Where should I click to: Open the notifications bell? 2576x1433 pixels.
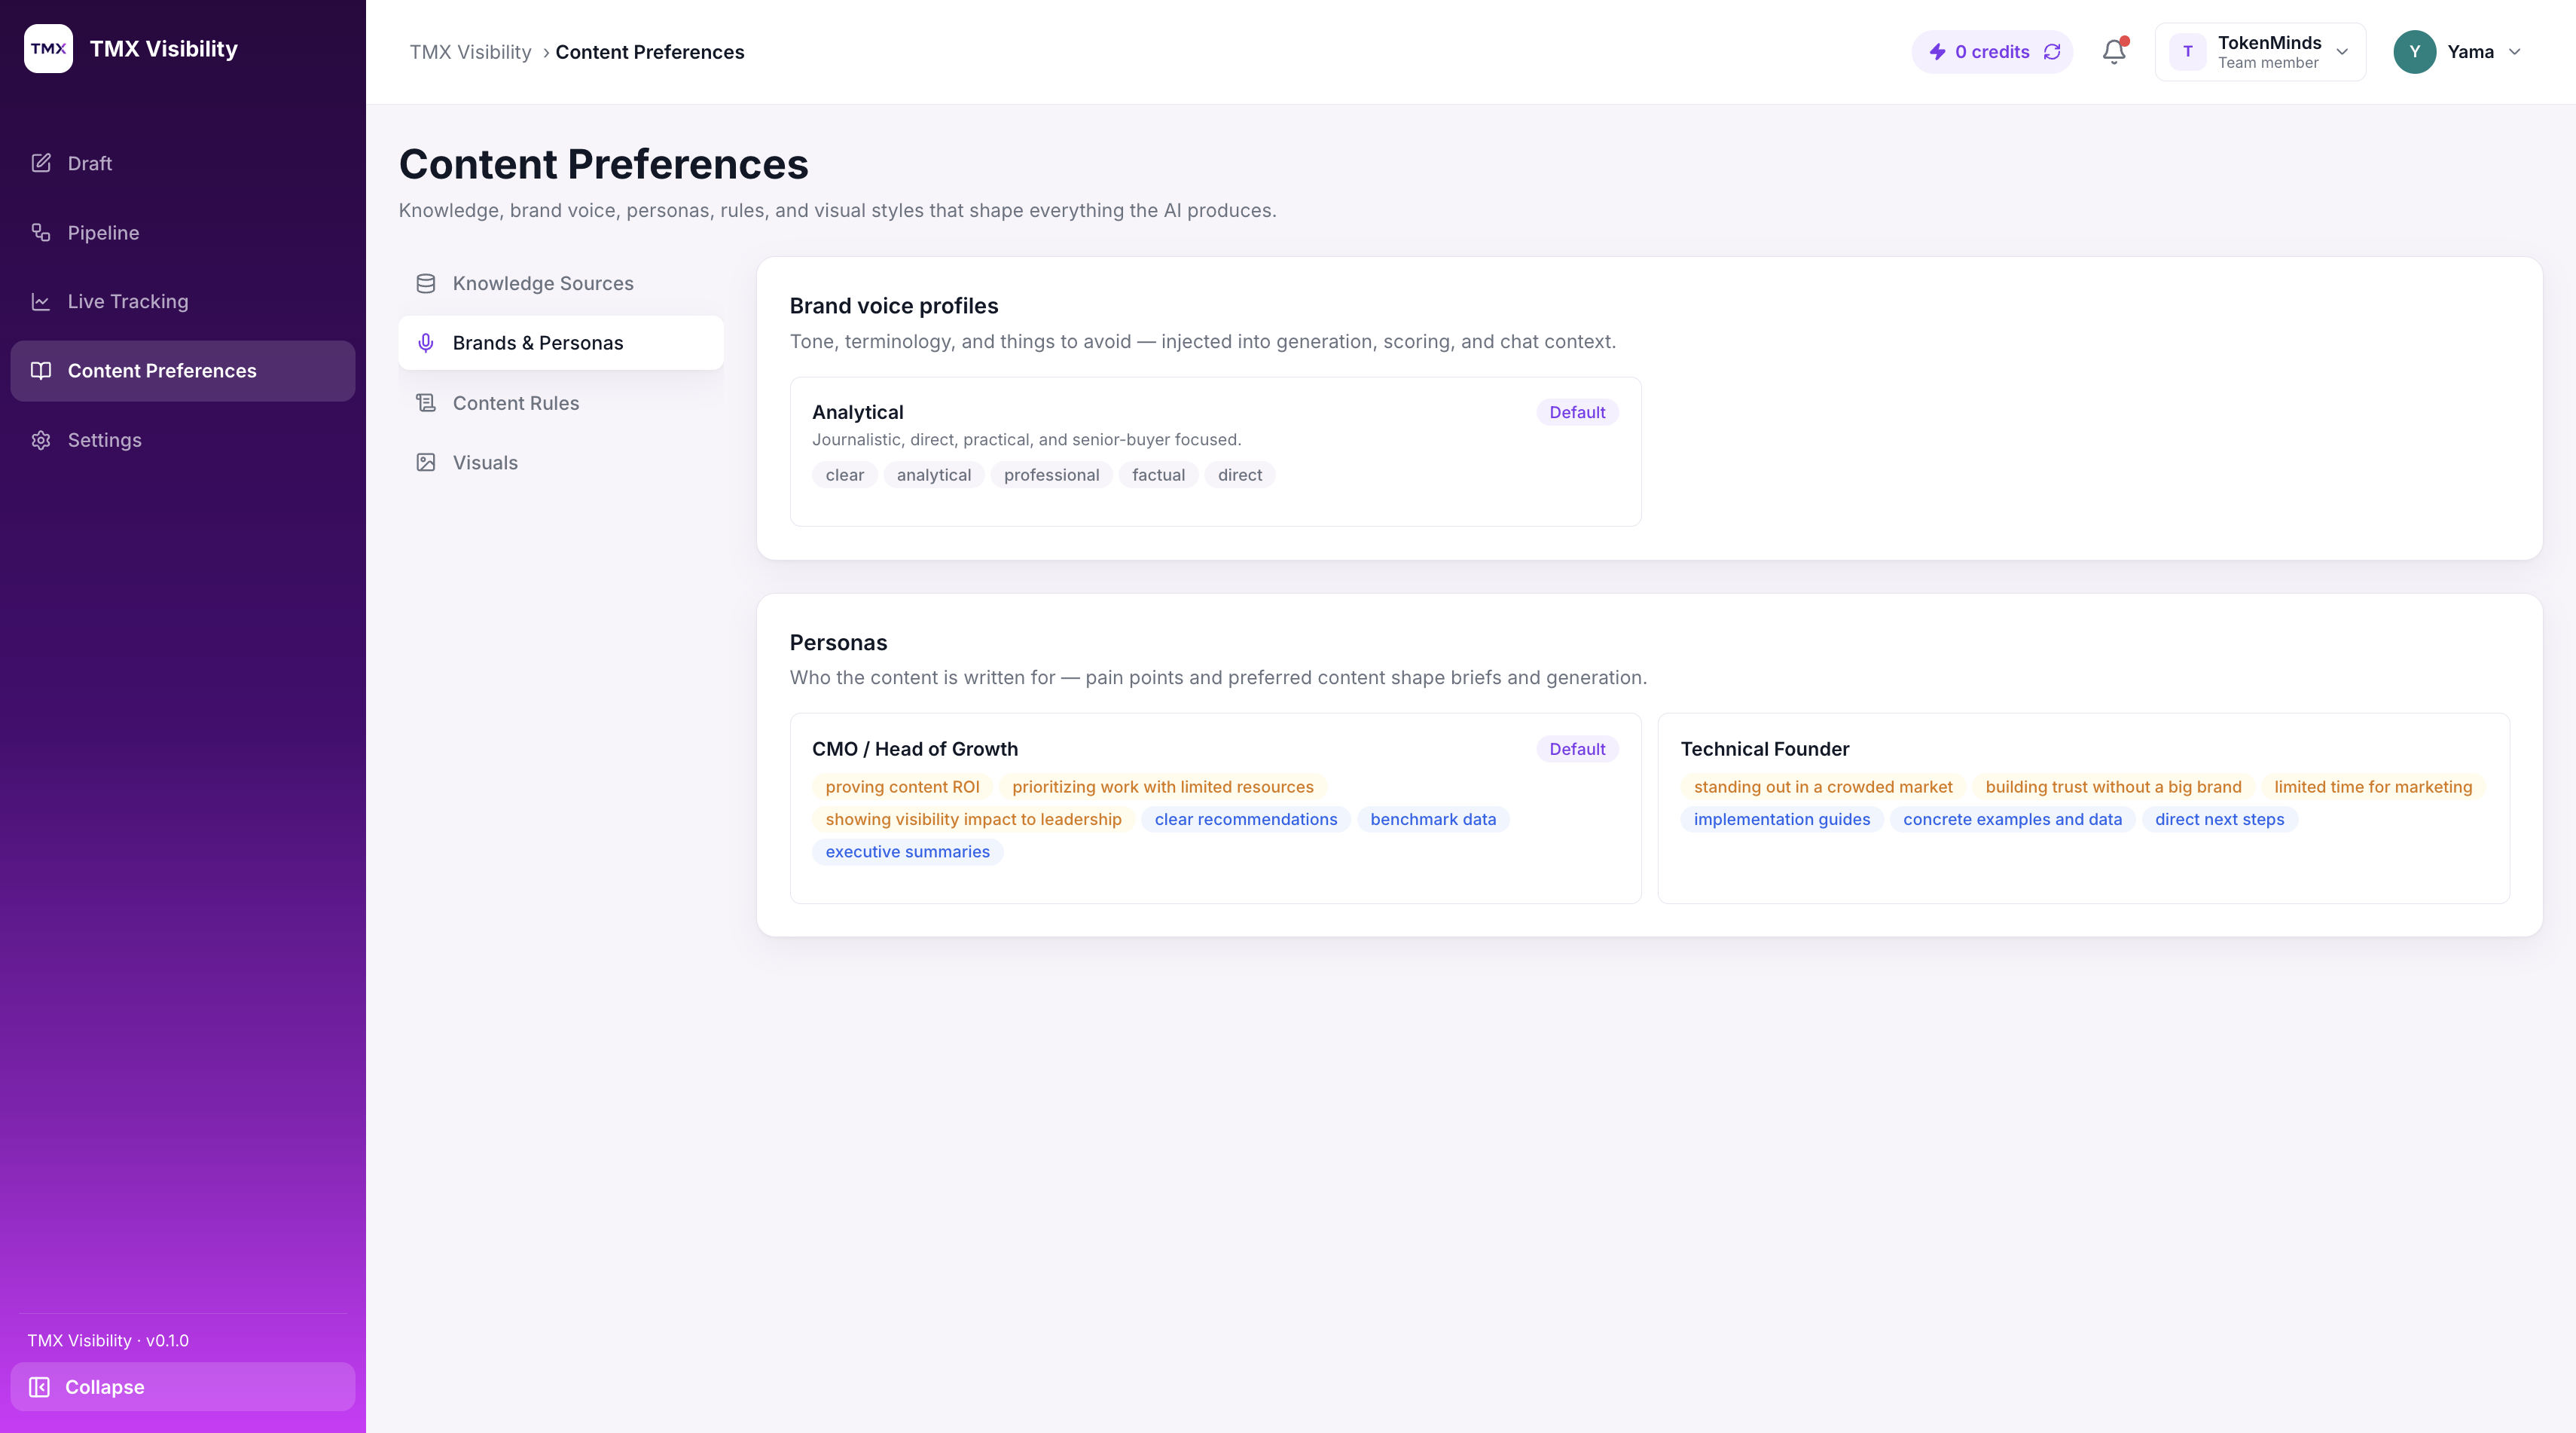point(2114,52)
